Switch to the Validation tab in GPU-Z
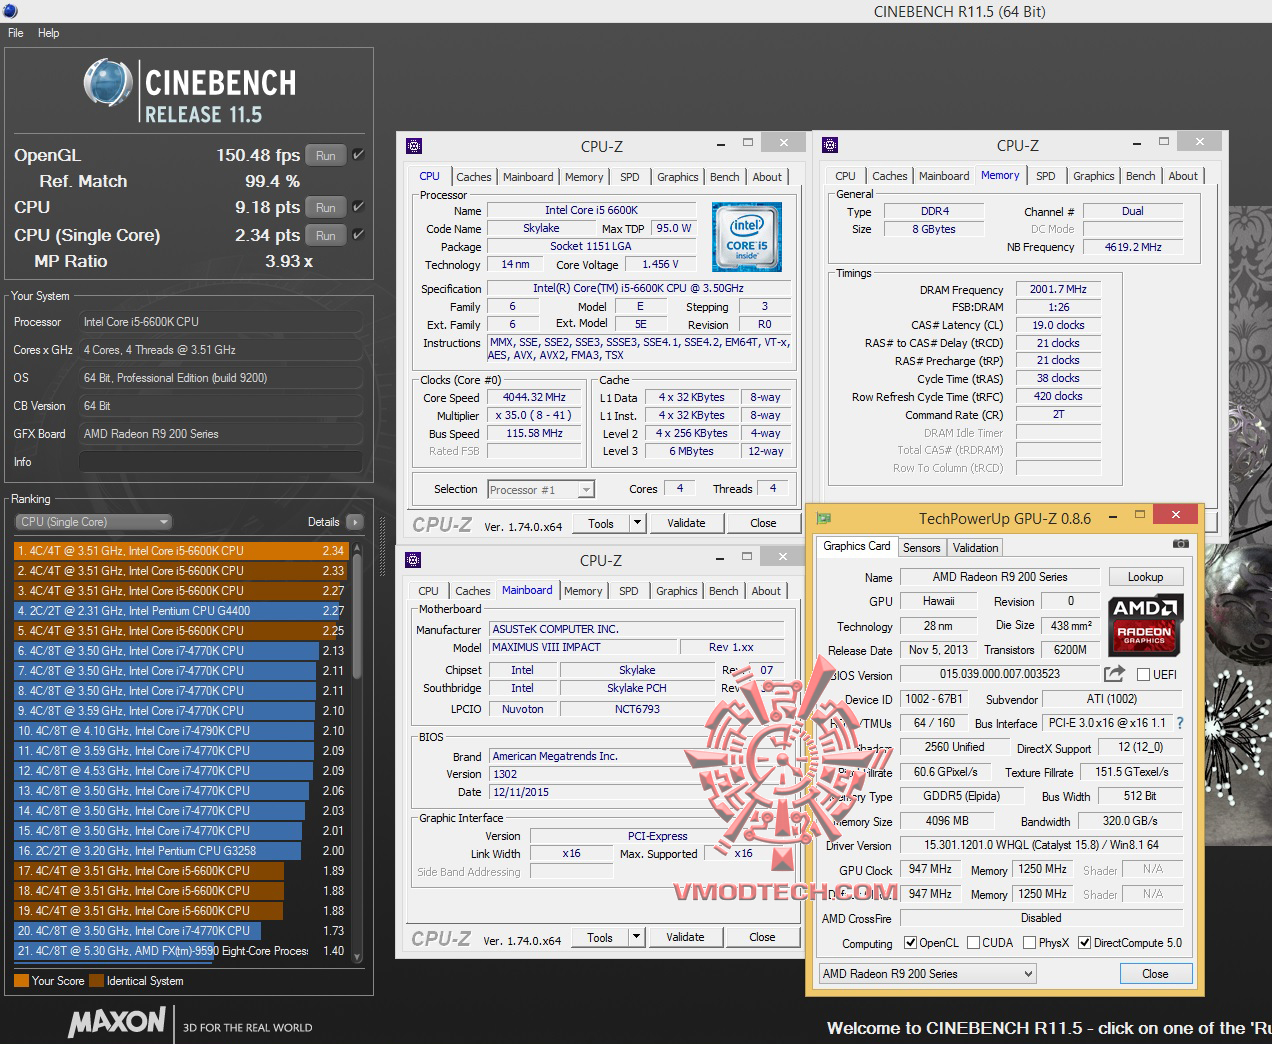 [975, 548]
